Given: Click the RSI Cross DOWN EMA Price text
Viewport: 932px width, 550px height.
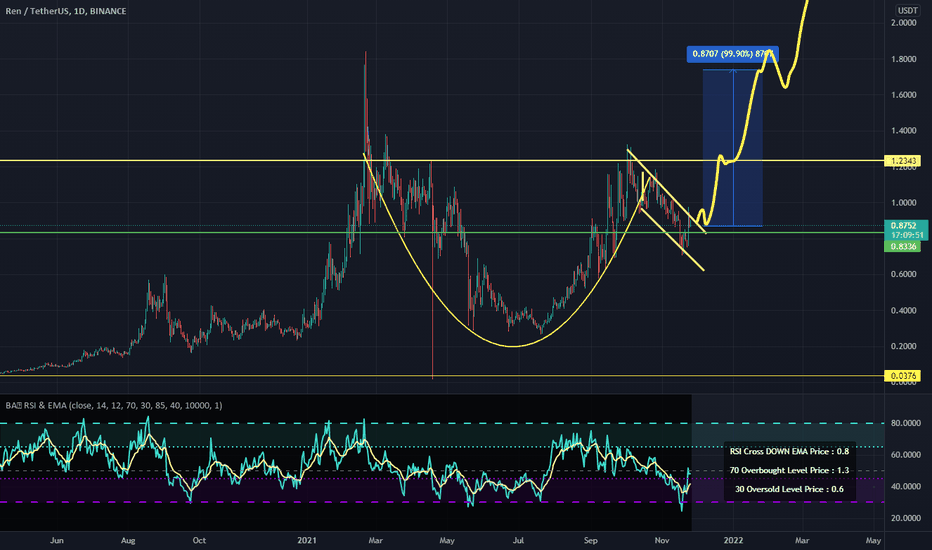Looking at the screenshot, I should (x=789, y=451).
